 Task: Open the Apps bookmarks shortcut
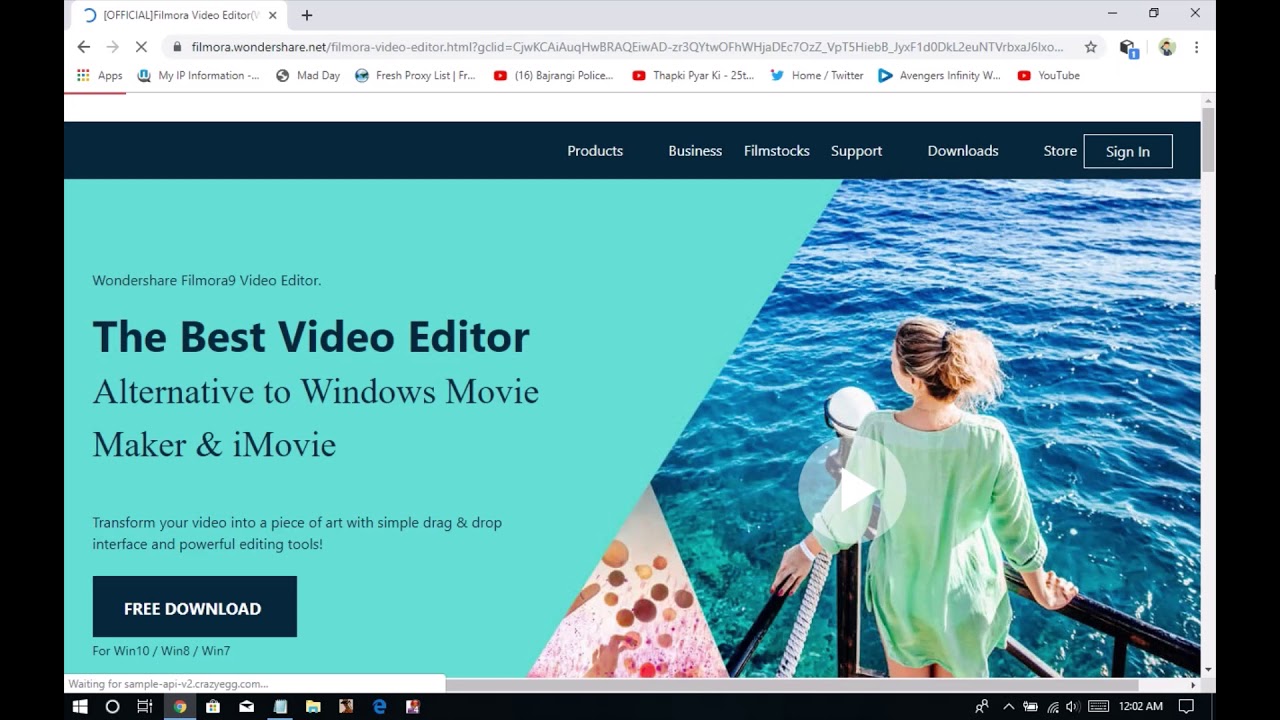click(x=100, y=75)
